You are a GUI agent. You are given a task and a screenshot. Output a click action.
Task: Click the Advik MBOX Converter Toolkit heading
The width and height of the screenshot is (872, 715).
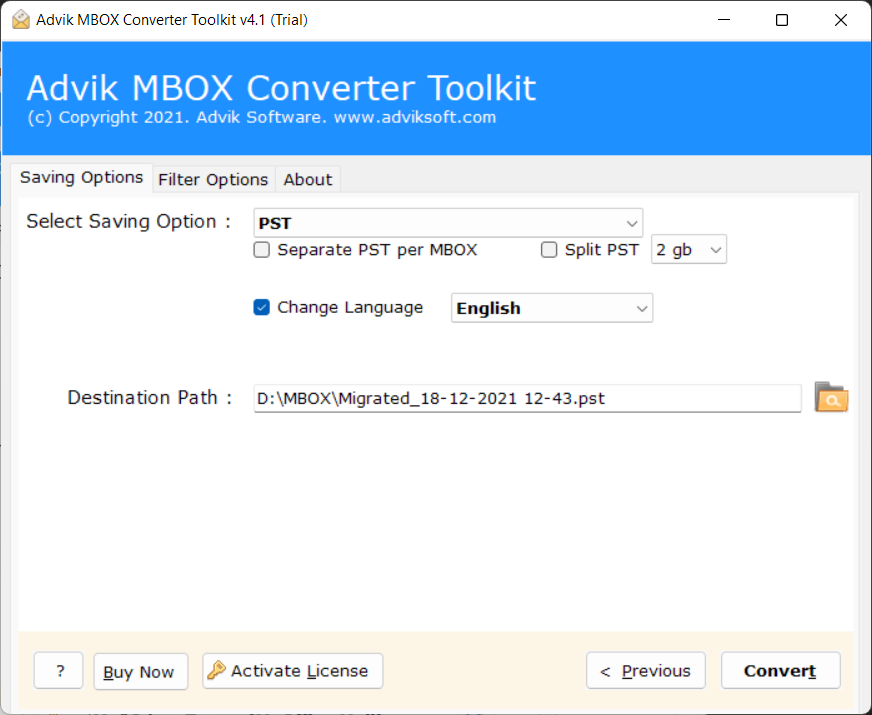click(x=281, y=88)
